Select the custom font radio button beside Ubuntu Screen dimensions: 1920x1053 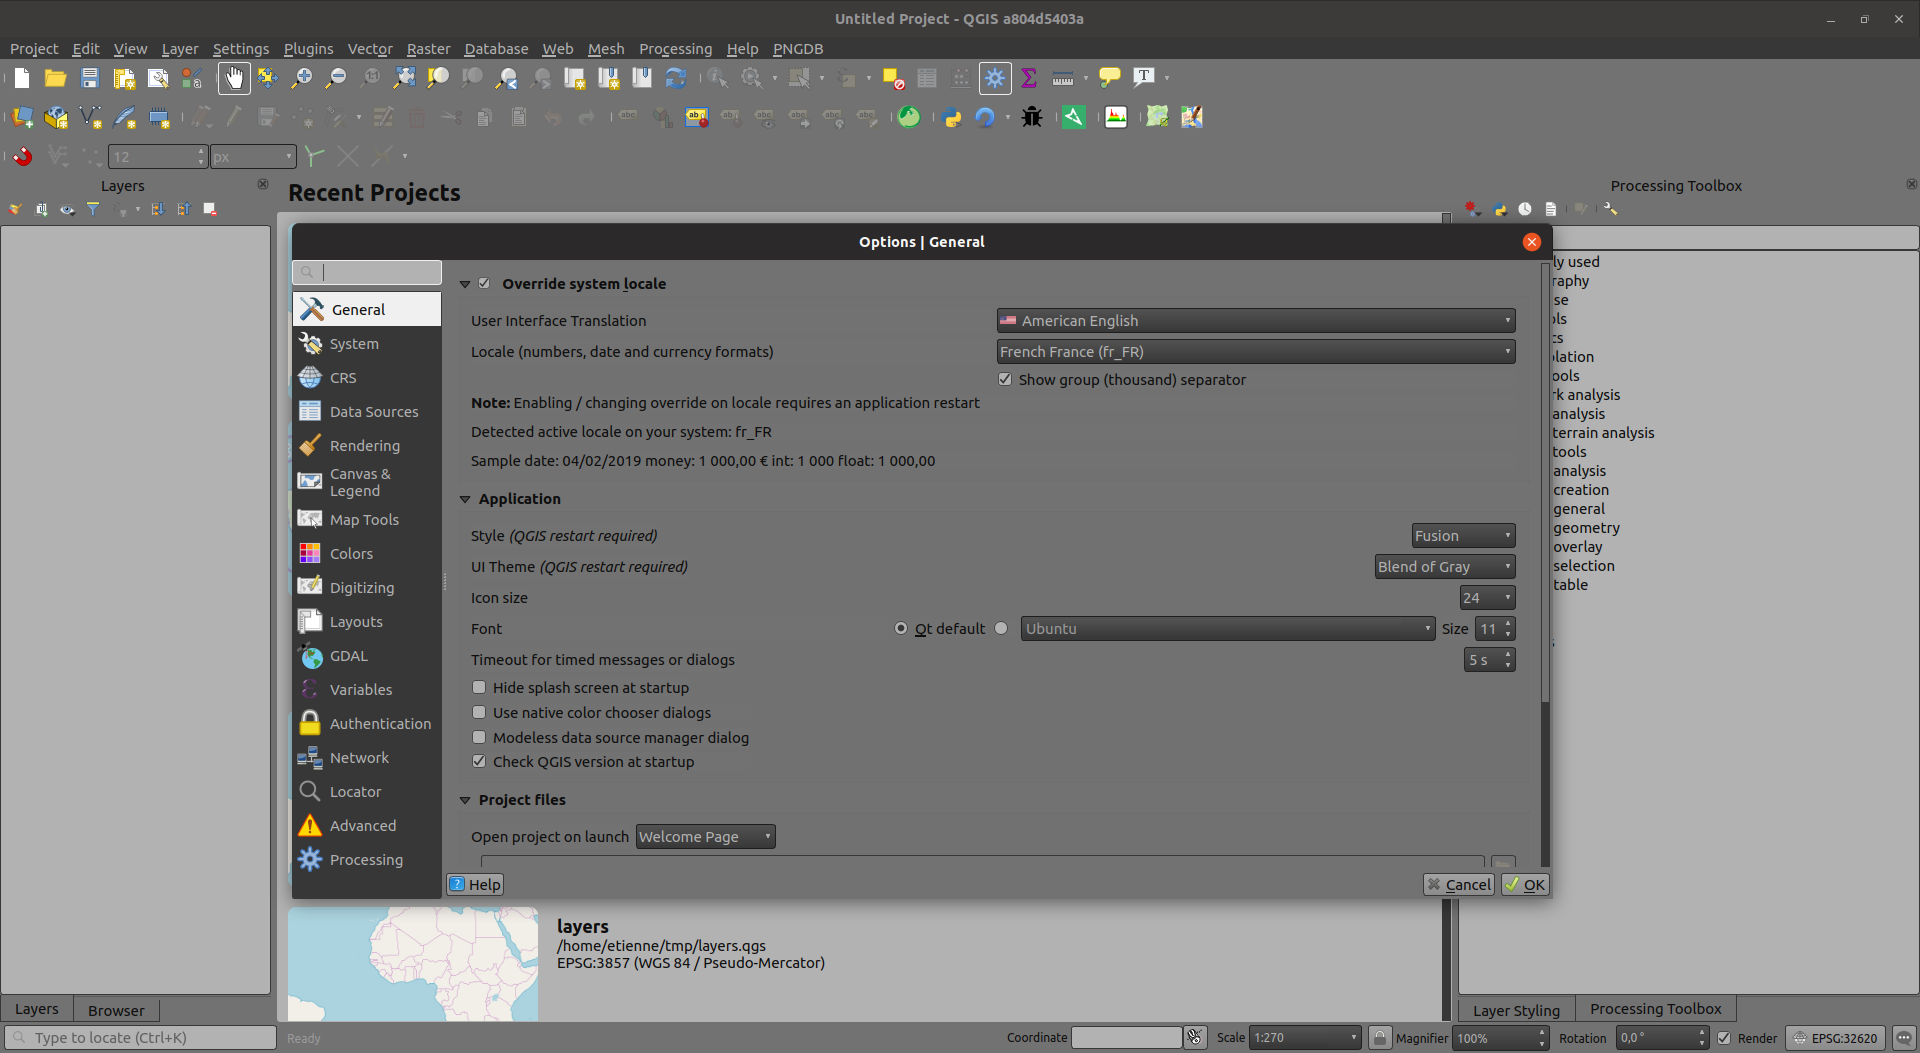click(1001, 629)
